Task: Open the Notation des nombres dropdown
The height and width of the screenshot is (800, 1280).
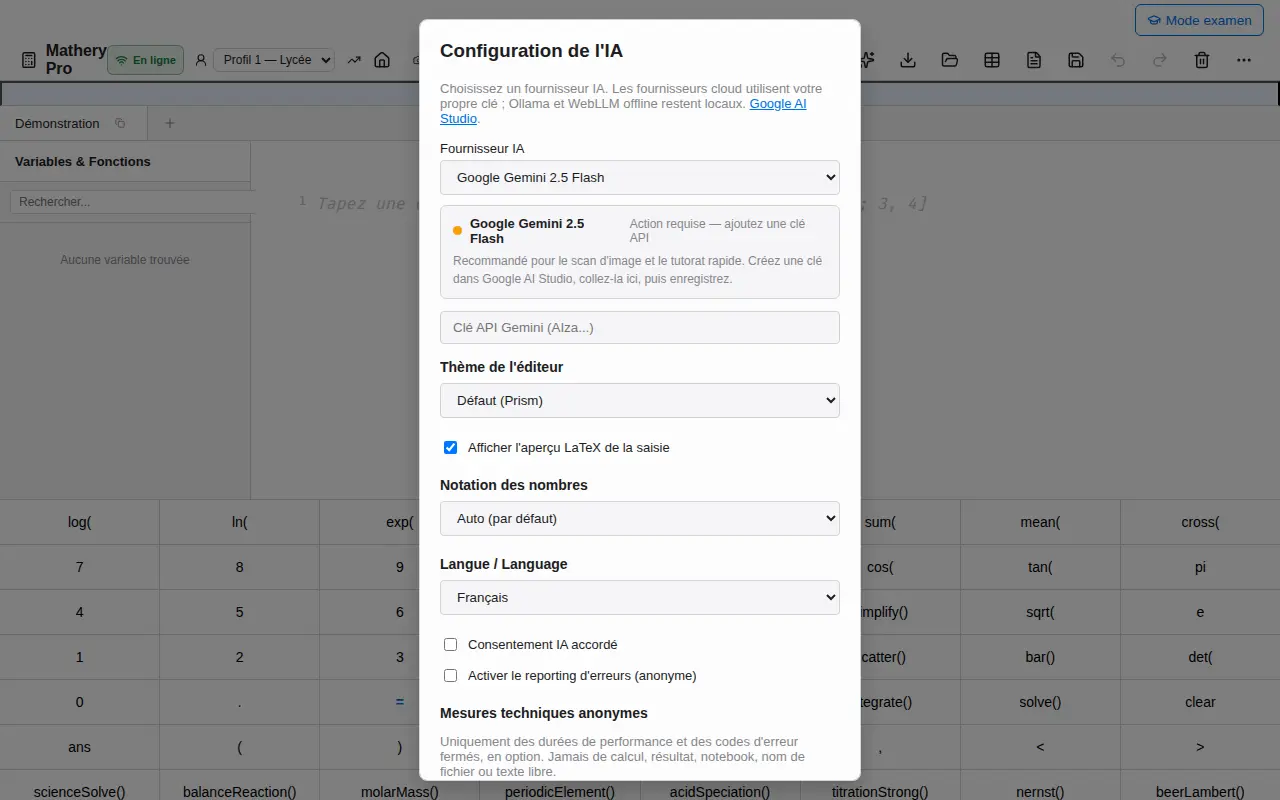Action: (x=640, y=518)
